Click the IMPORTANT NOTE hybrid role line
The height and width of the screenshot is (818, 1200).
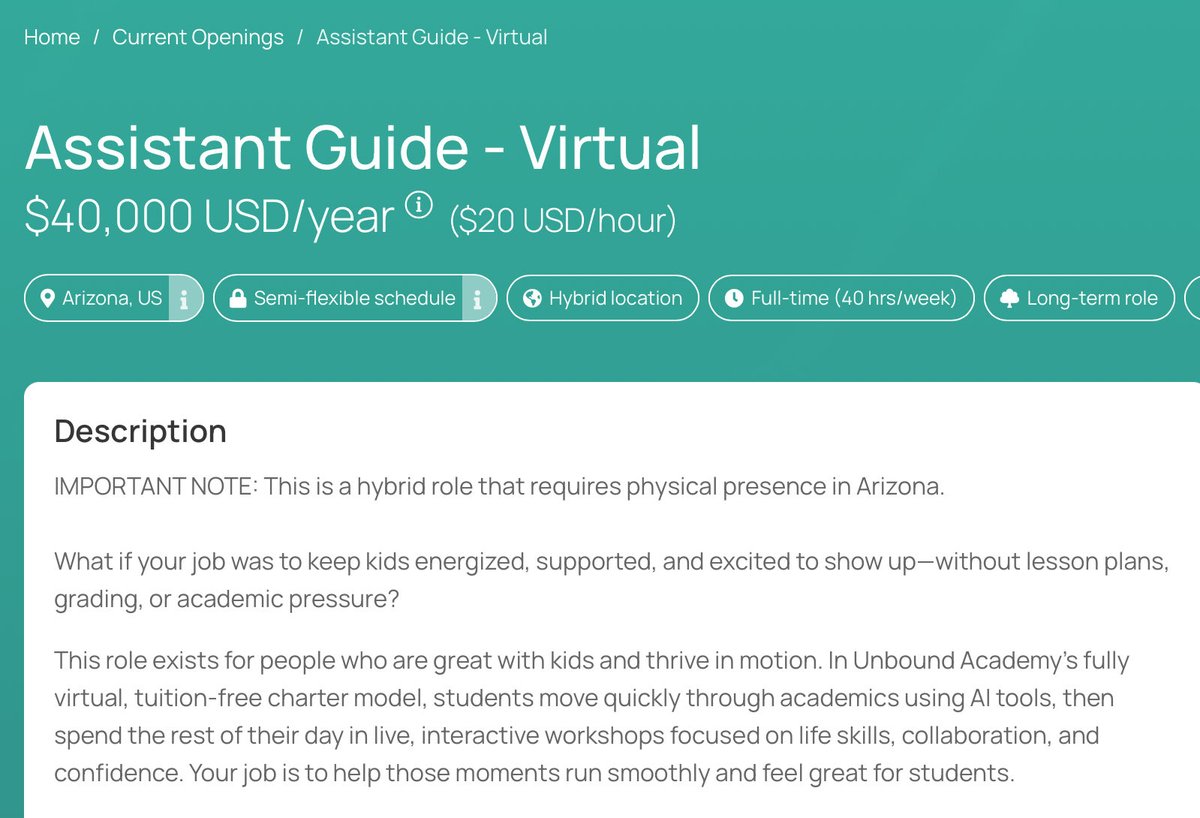click(x=499, y=488)
